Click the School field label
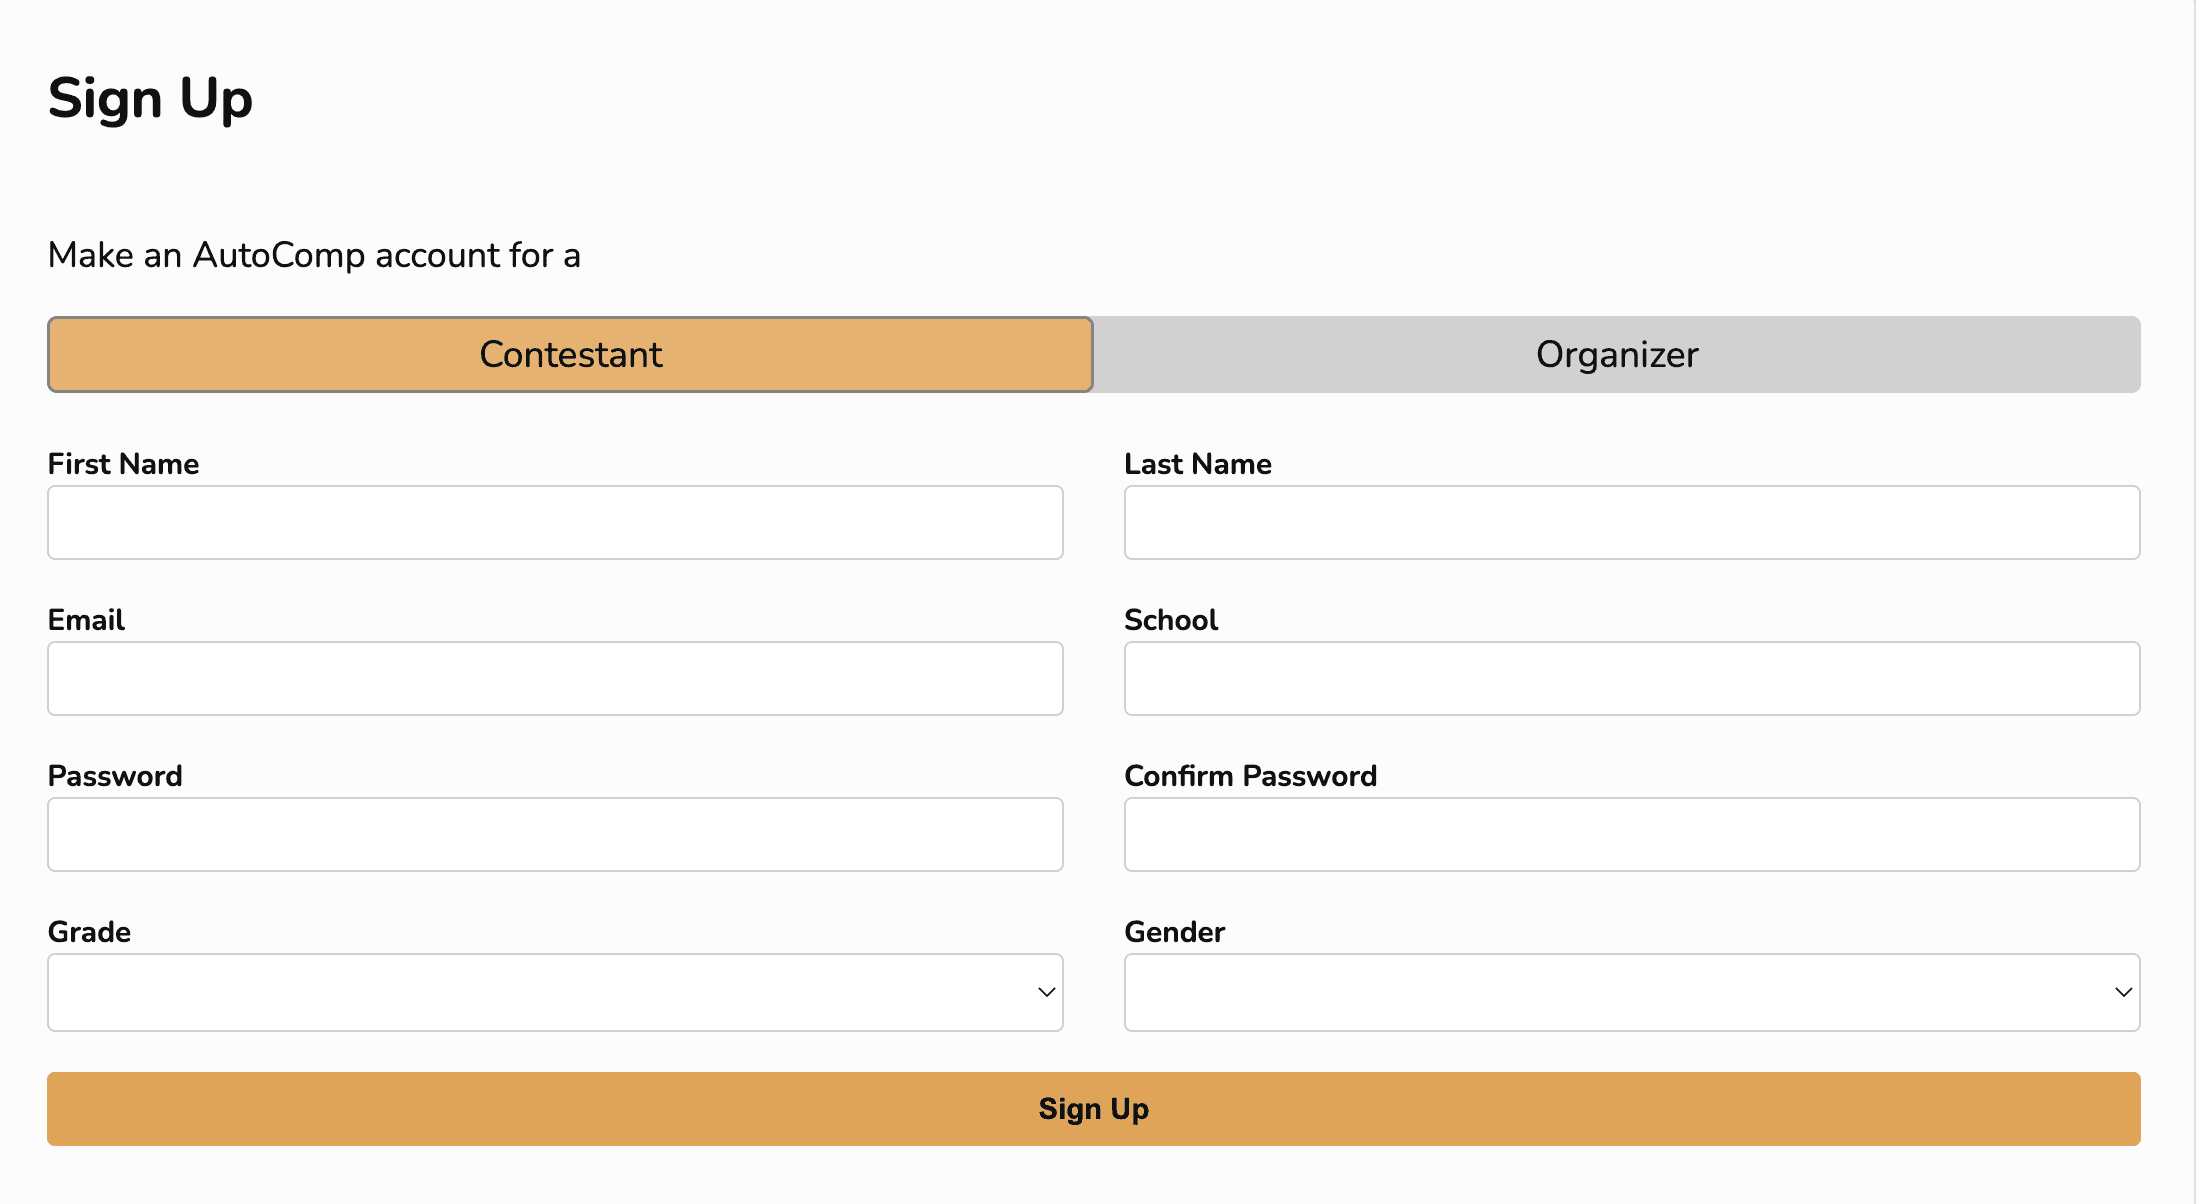 1171,620
